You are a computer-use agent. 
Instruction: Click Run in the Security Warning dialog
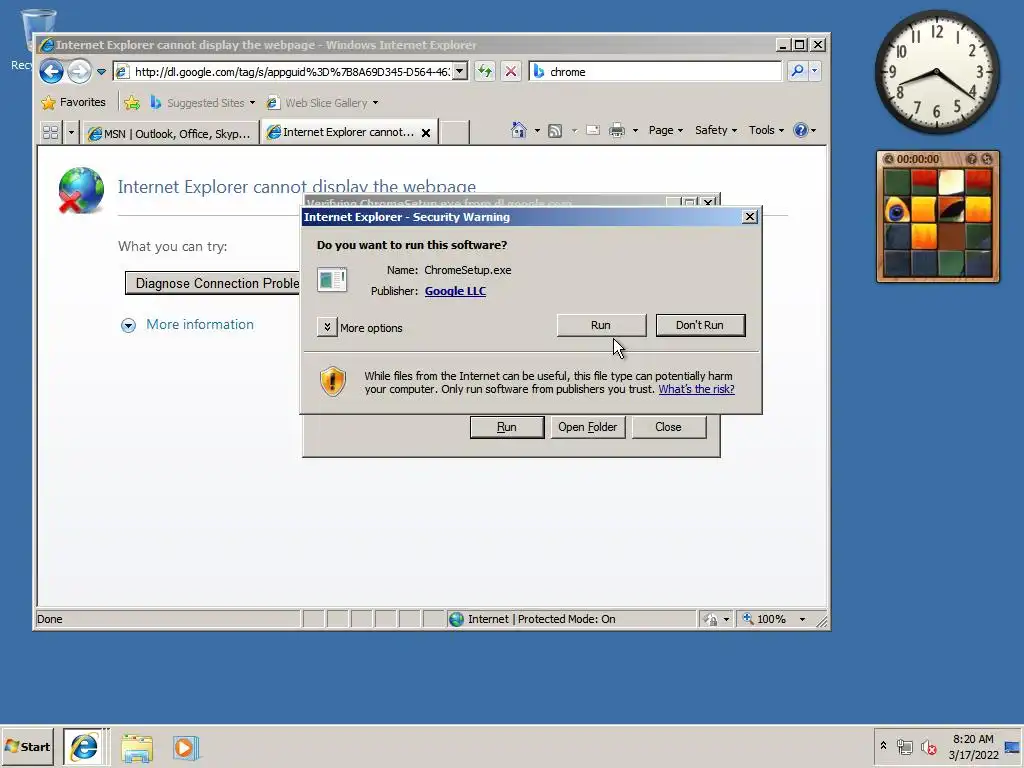601,325
